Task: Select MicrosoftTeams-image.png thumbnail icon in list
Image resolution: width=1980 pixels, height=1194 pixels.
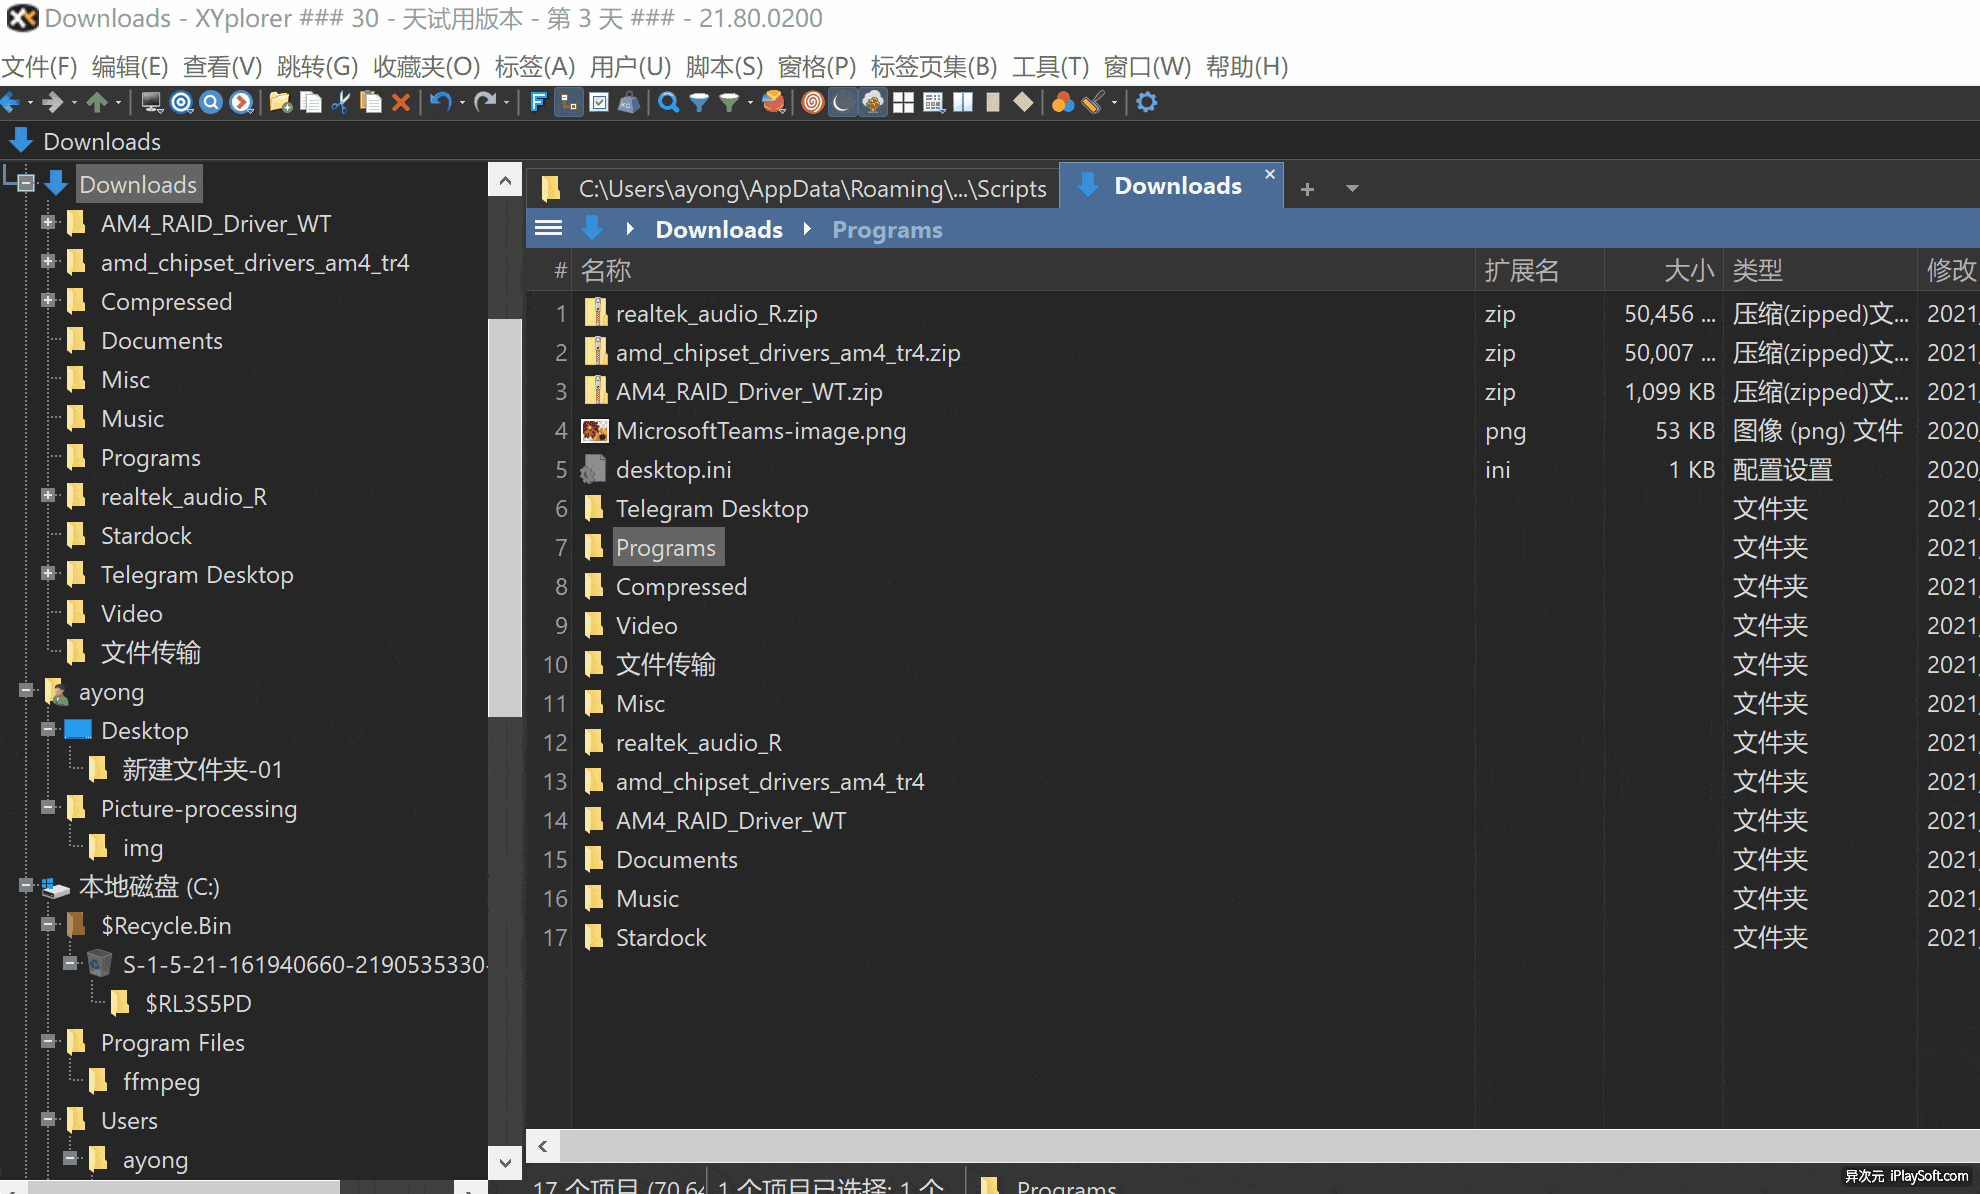Action: tap(595, 431)
